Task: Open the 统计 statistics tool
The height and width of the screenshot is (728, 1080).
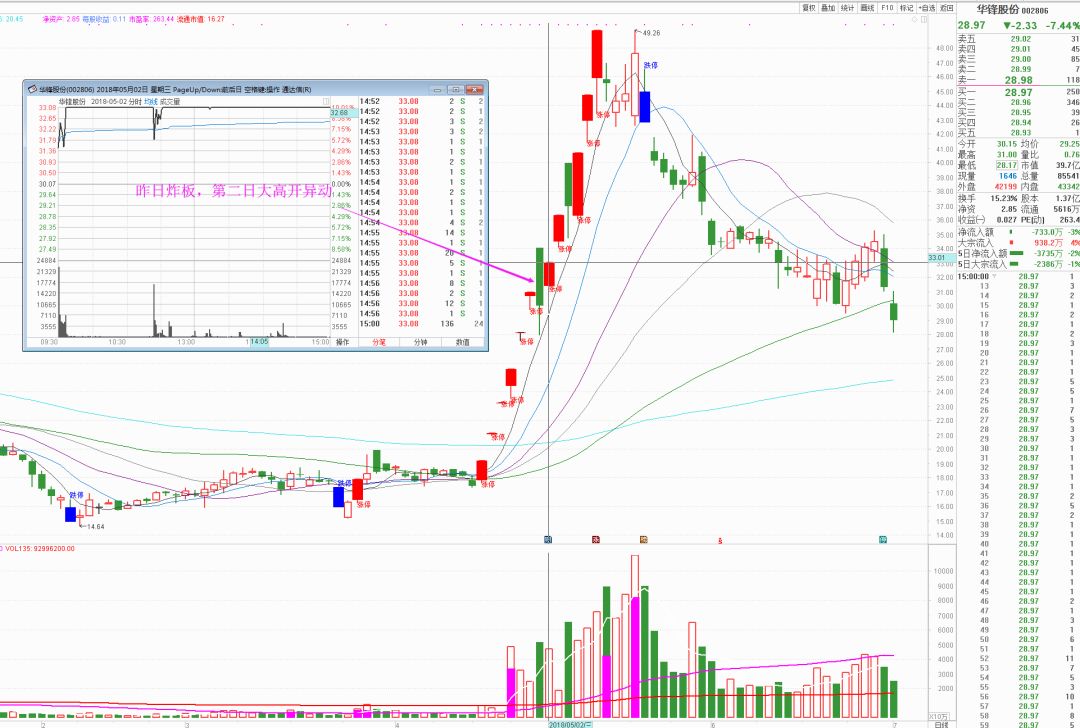Action: 848,8
